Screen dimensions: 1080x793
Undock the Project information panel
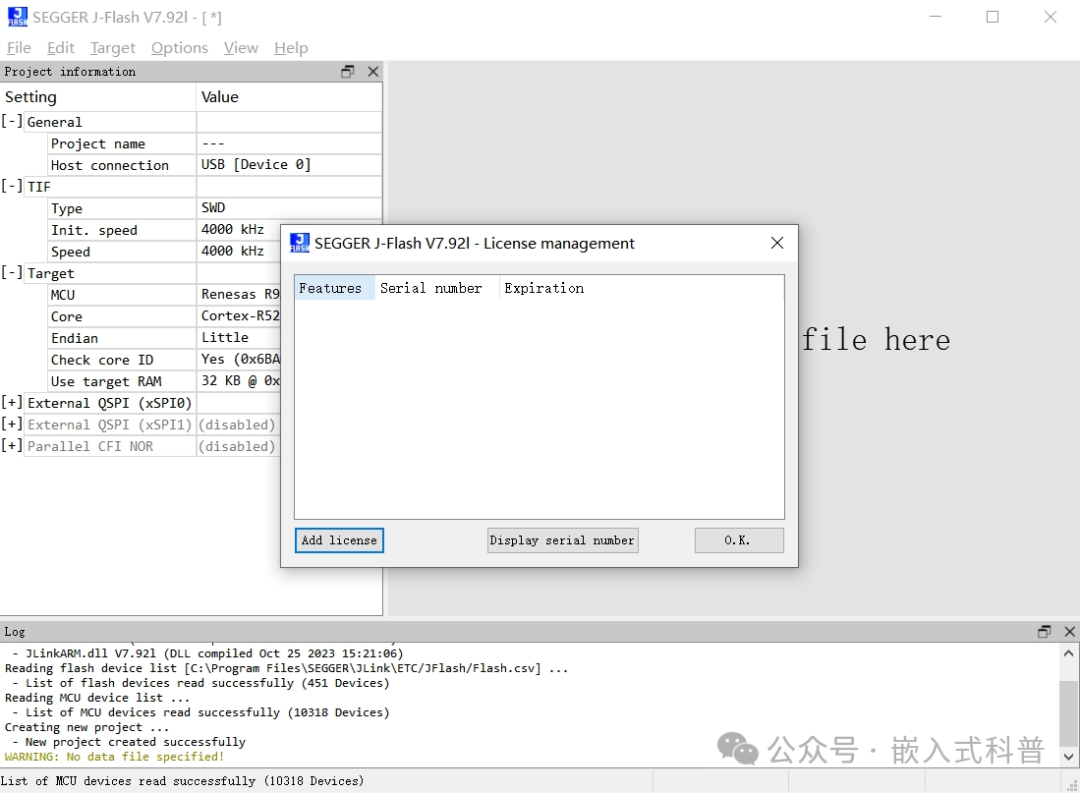pos(348,72)
